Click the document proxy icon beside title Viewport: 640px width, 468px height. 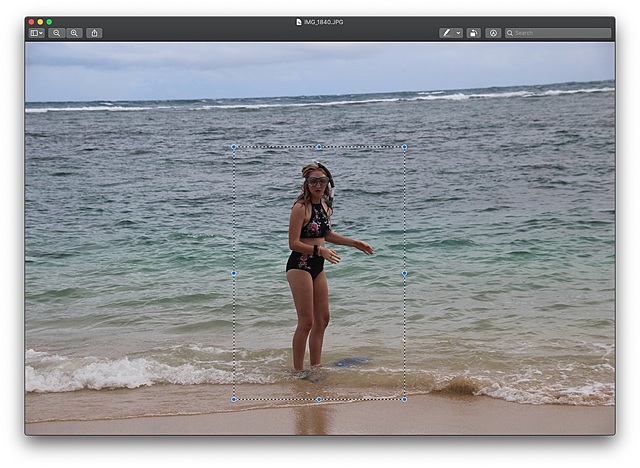[299, 22]
